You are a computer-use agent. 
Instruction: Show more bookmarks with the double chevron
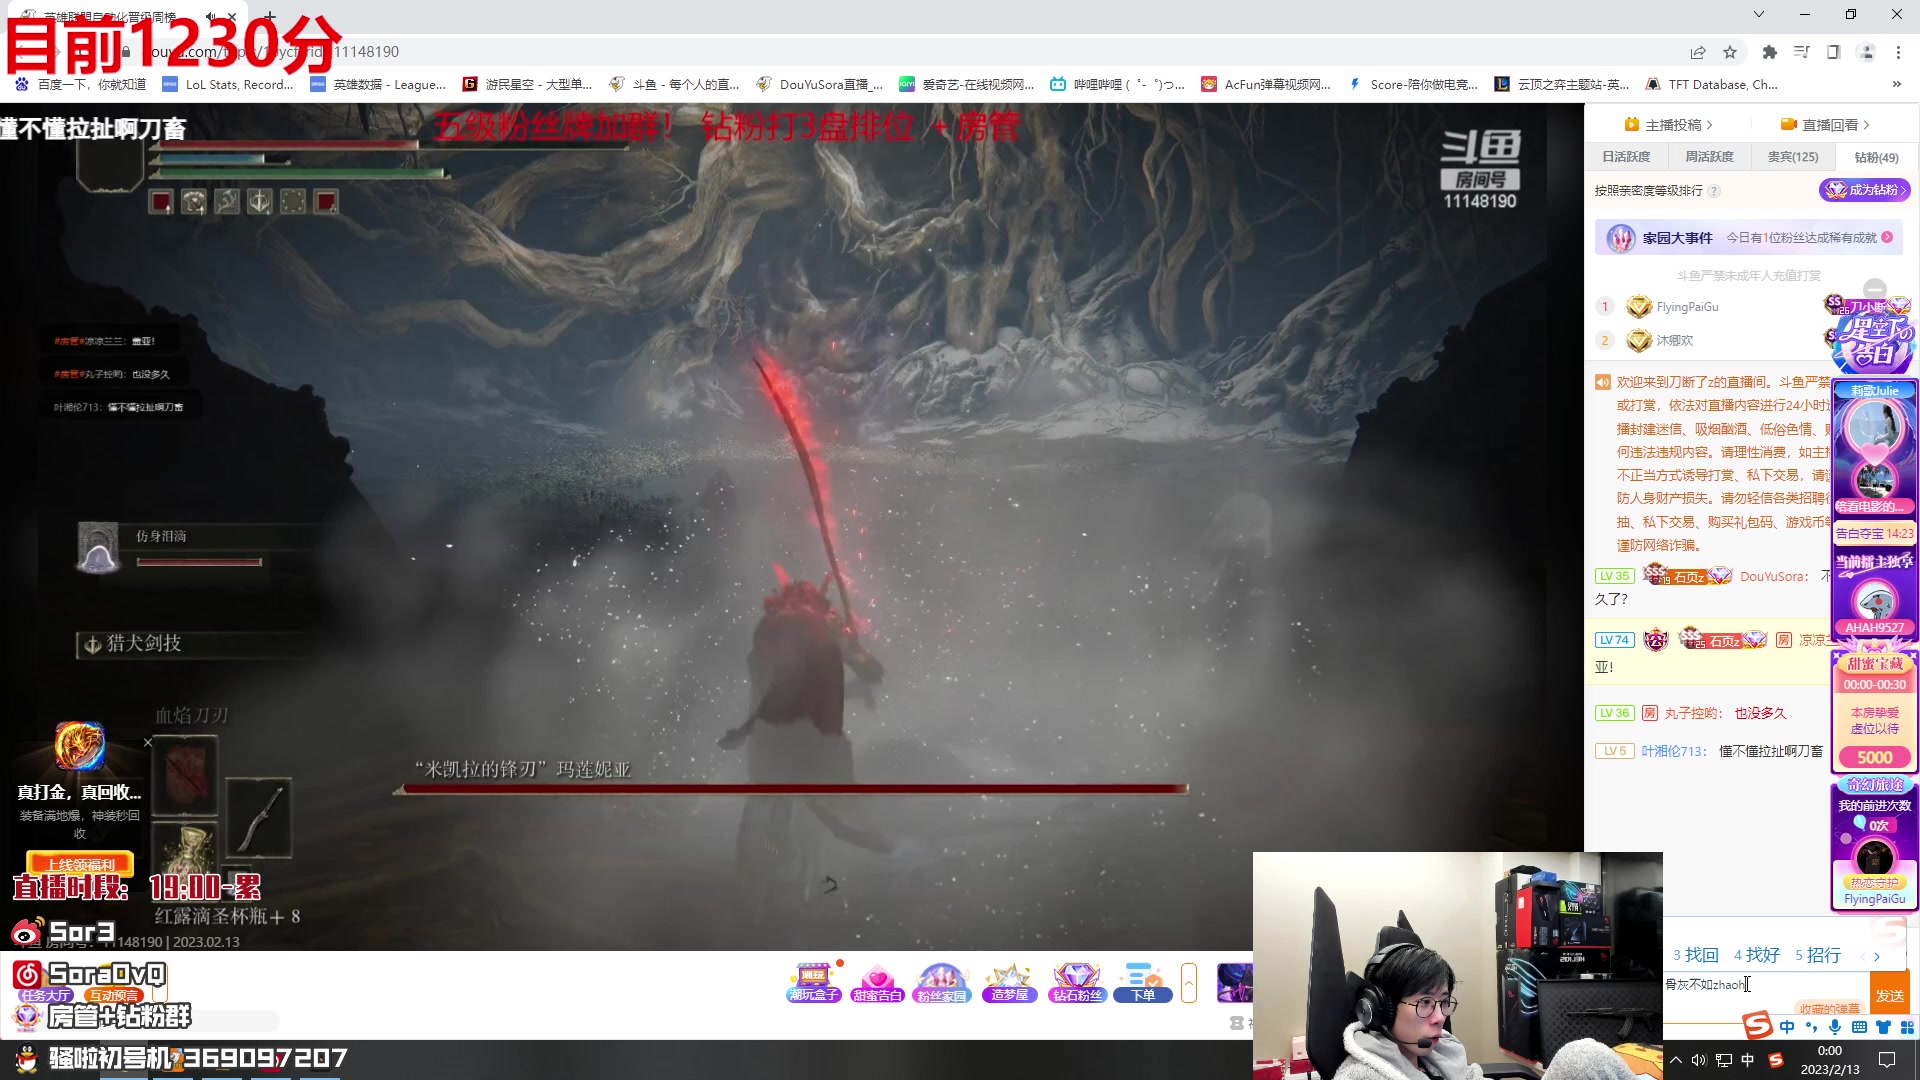point(1897,84)
